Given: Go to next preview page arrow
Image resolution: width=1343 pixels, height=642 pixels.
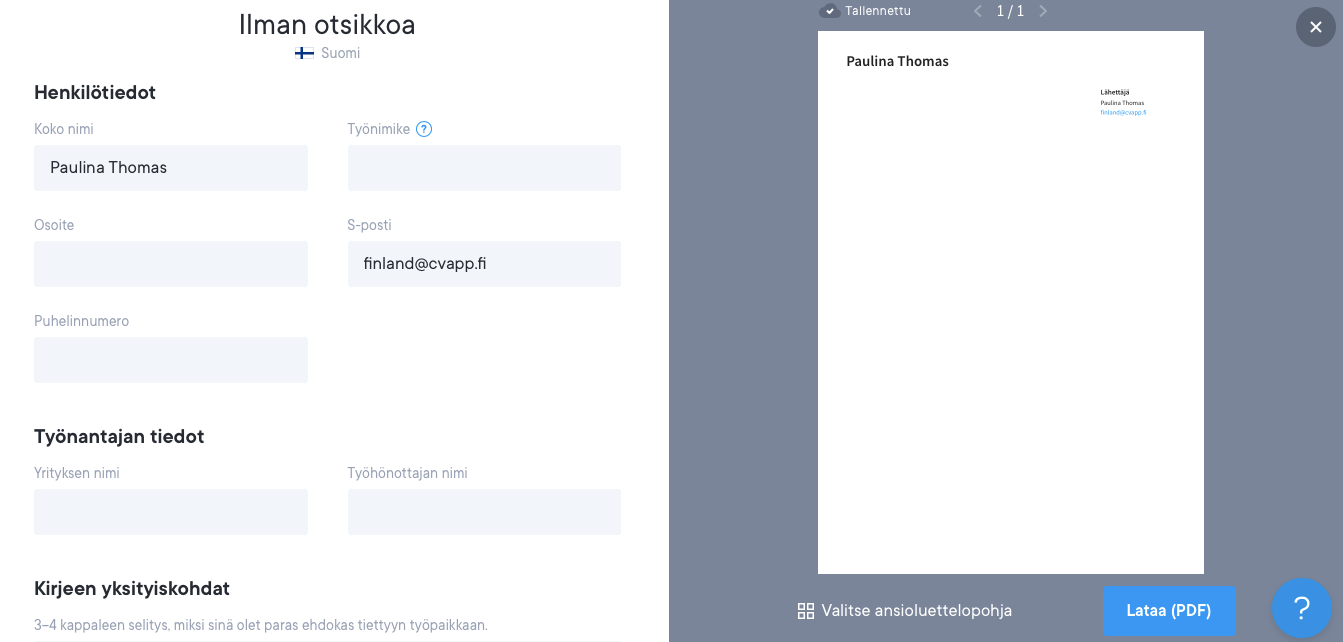Looking at the screenshot, I should 1043,11.
